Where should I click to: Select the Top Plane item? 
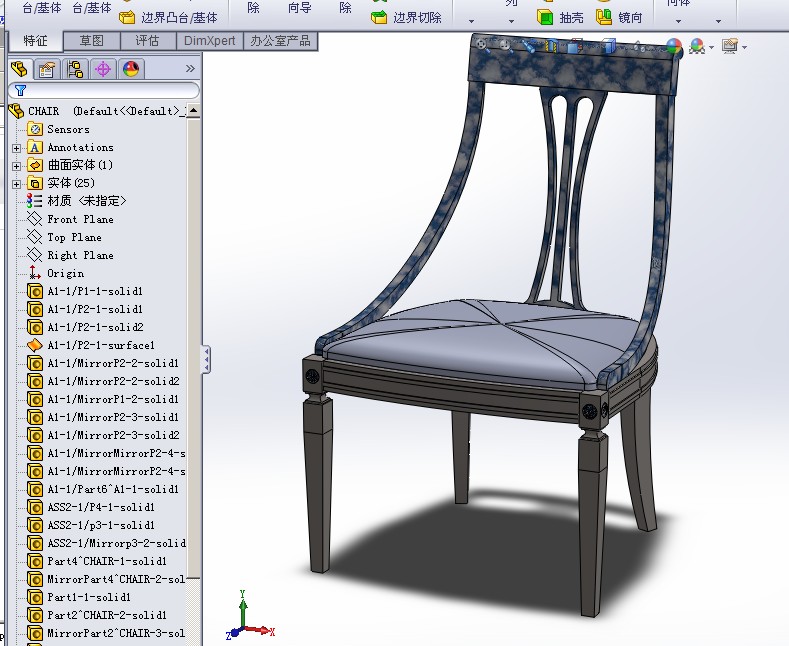coord(74,237)
